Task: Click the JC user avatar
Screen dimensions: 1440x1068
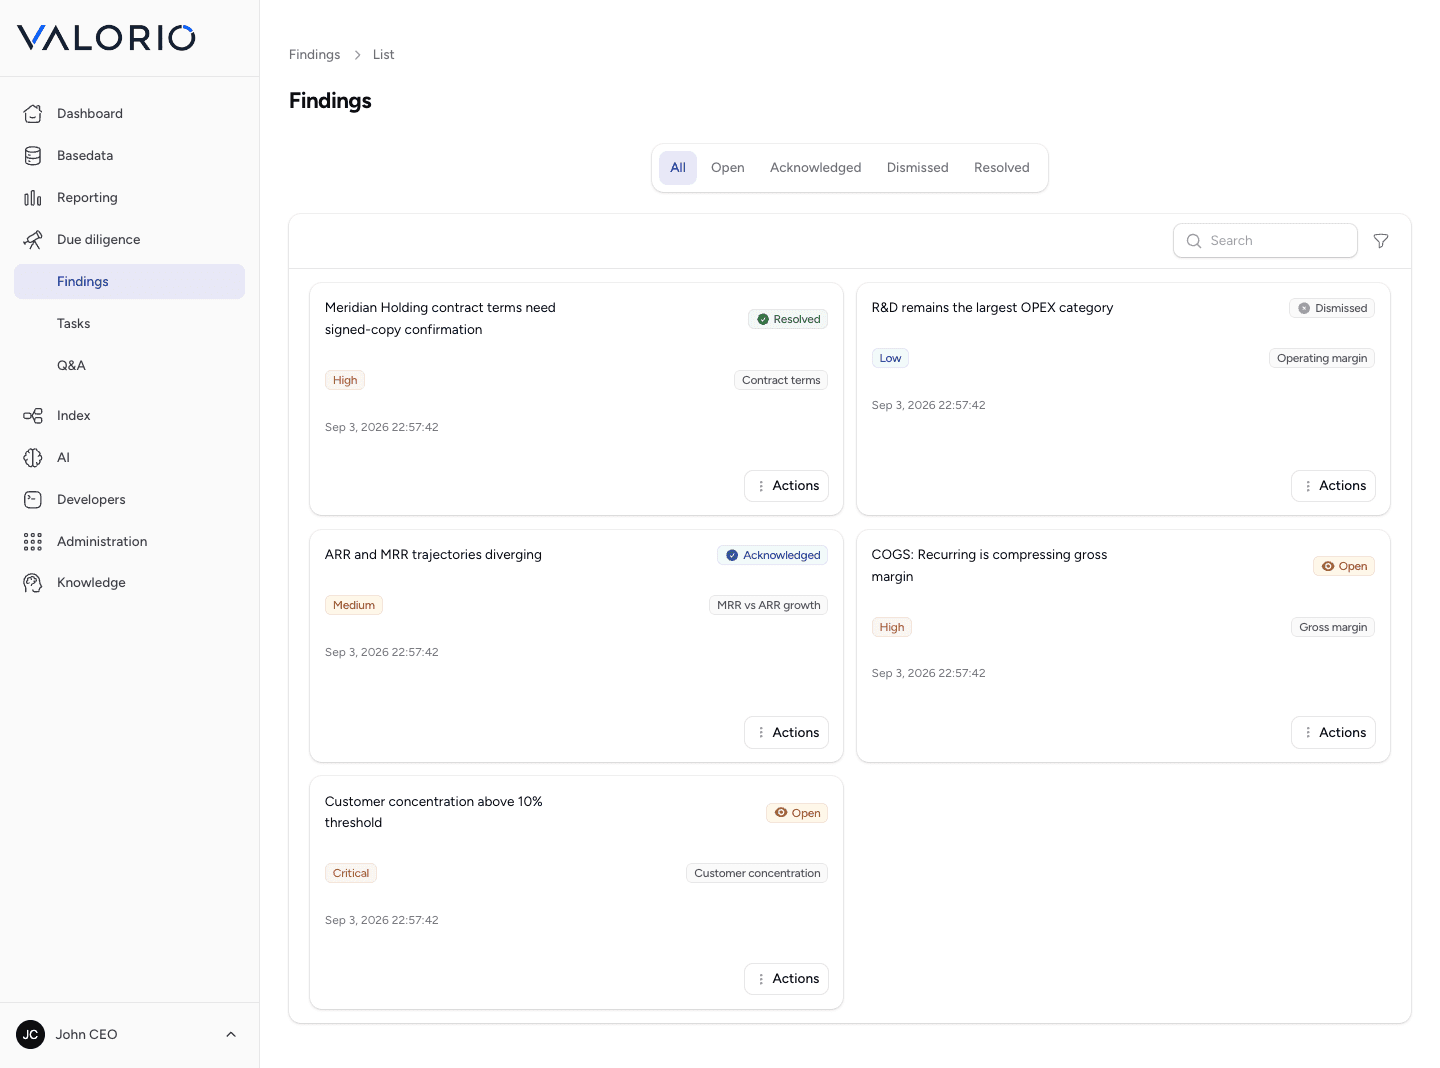Action: (x=31, y=1035)
